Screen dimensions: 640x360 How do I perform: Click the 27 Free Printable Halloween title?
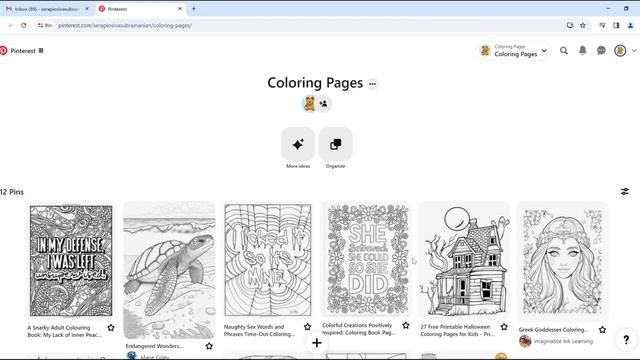tap(457, 330)
